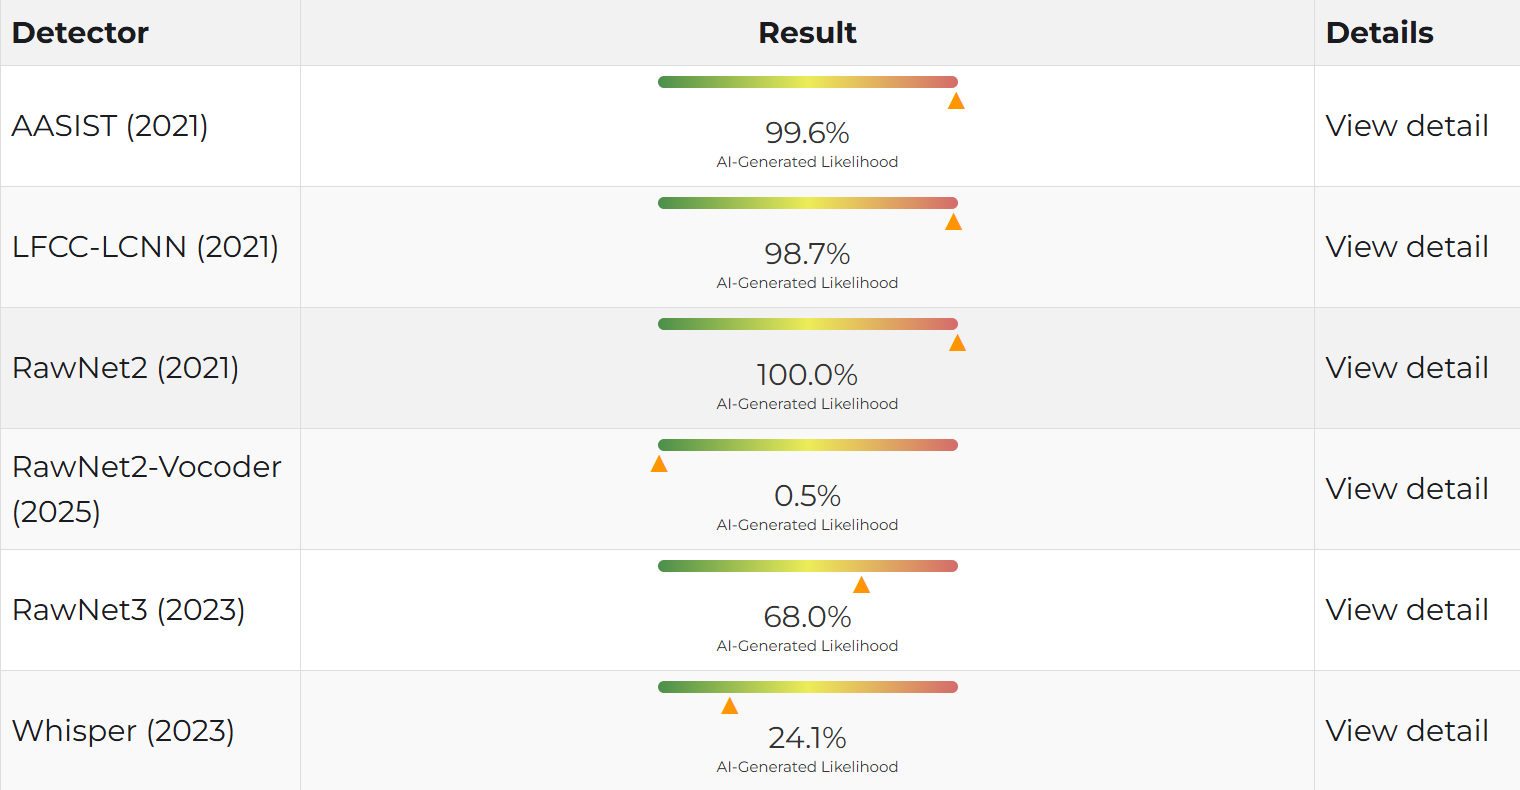The image size is (1520, 790).
Task: Select the RawNet2-Vocoder (2025) detector name
Action: 147,489
